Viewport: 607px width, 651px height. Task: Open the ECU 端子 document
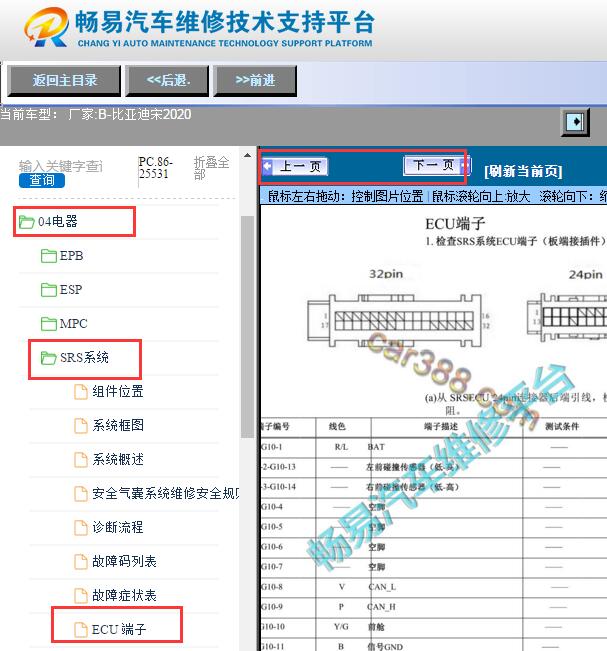point(119,629)
